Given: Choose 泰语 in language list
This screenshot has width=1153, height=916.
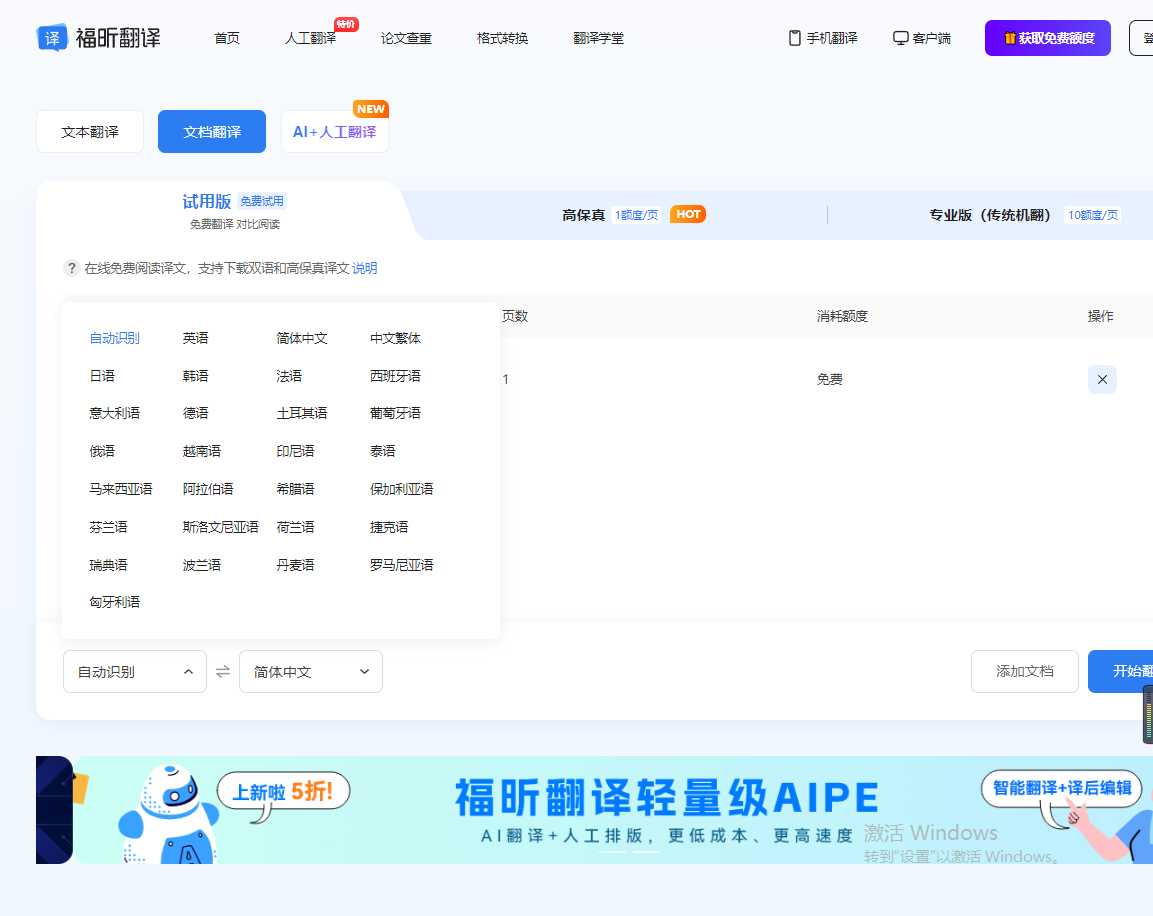Looking at the screenshot, I should [x=382, y=451].
